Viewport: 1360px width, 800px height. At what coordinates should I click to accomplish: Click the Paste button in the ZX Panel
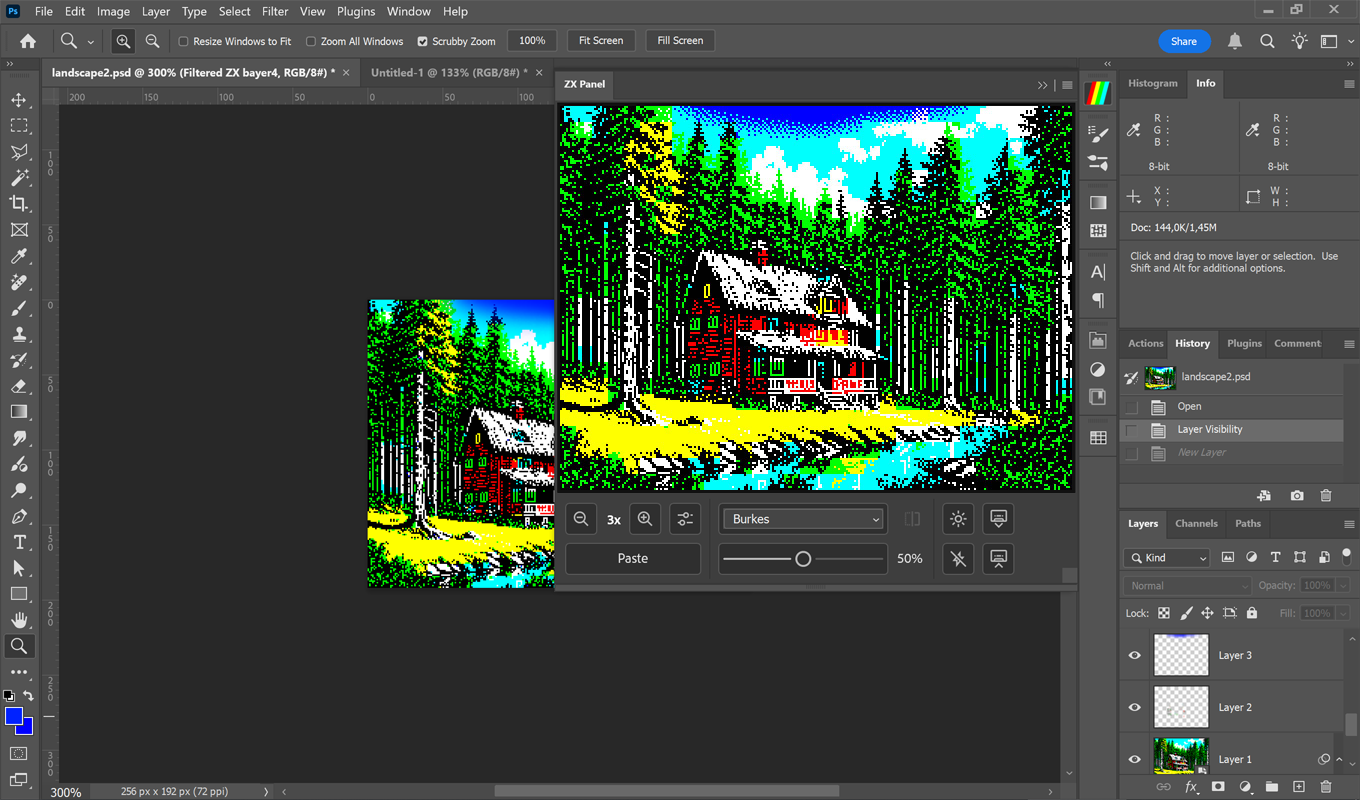(x=632, y=558)
